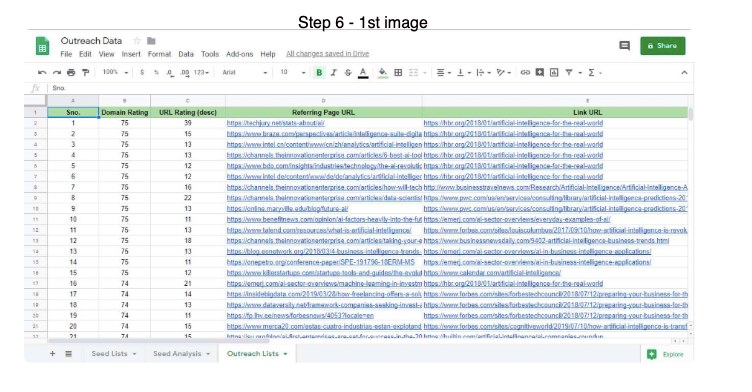Click the formula bar showing Sno.

tap(369, 88)
